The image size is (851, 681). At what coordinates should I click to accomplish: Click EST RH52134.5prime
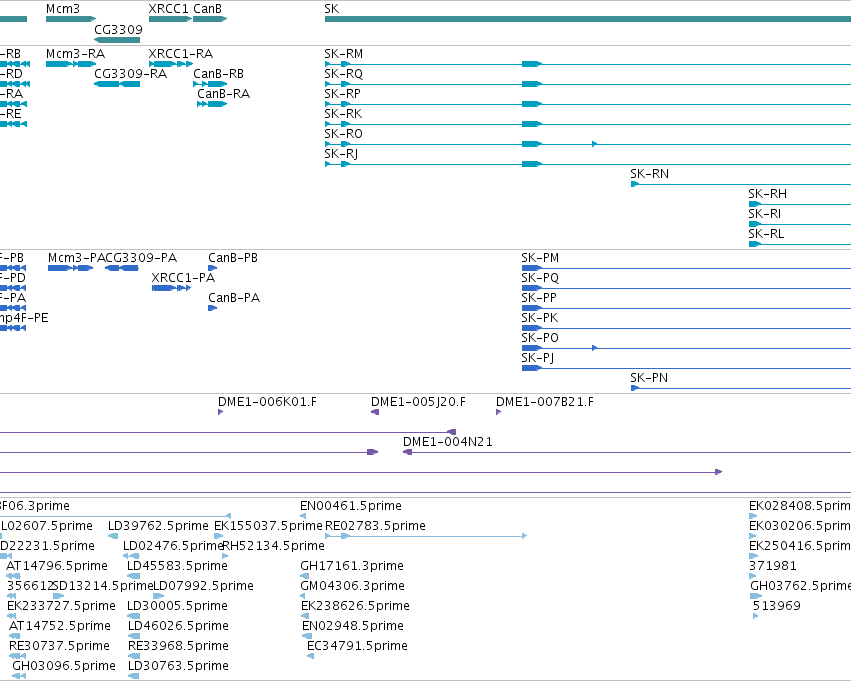click(x=225, y=556)
